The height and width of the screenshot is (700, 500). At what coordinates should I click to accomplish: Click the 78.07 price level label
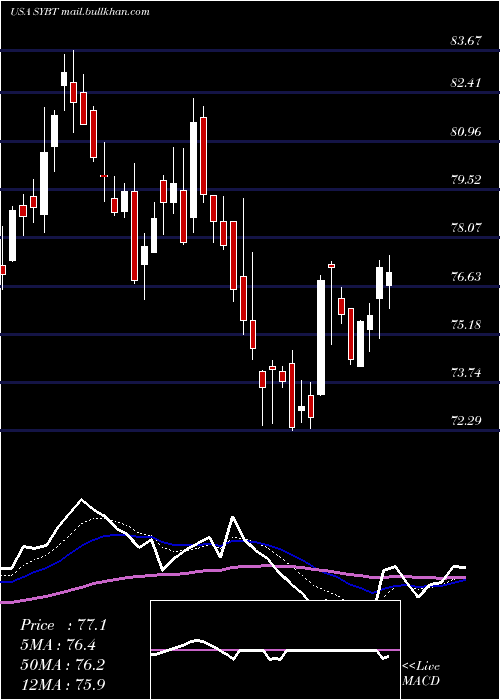[466, 228]
